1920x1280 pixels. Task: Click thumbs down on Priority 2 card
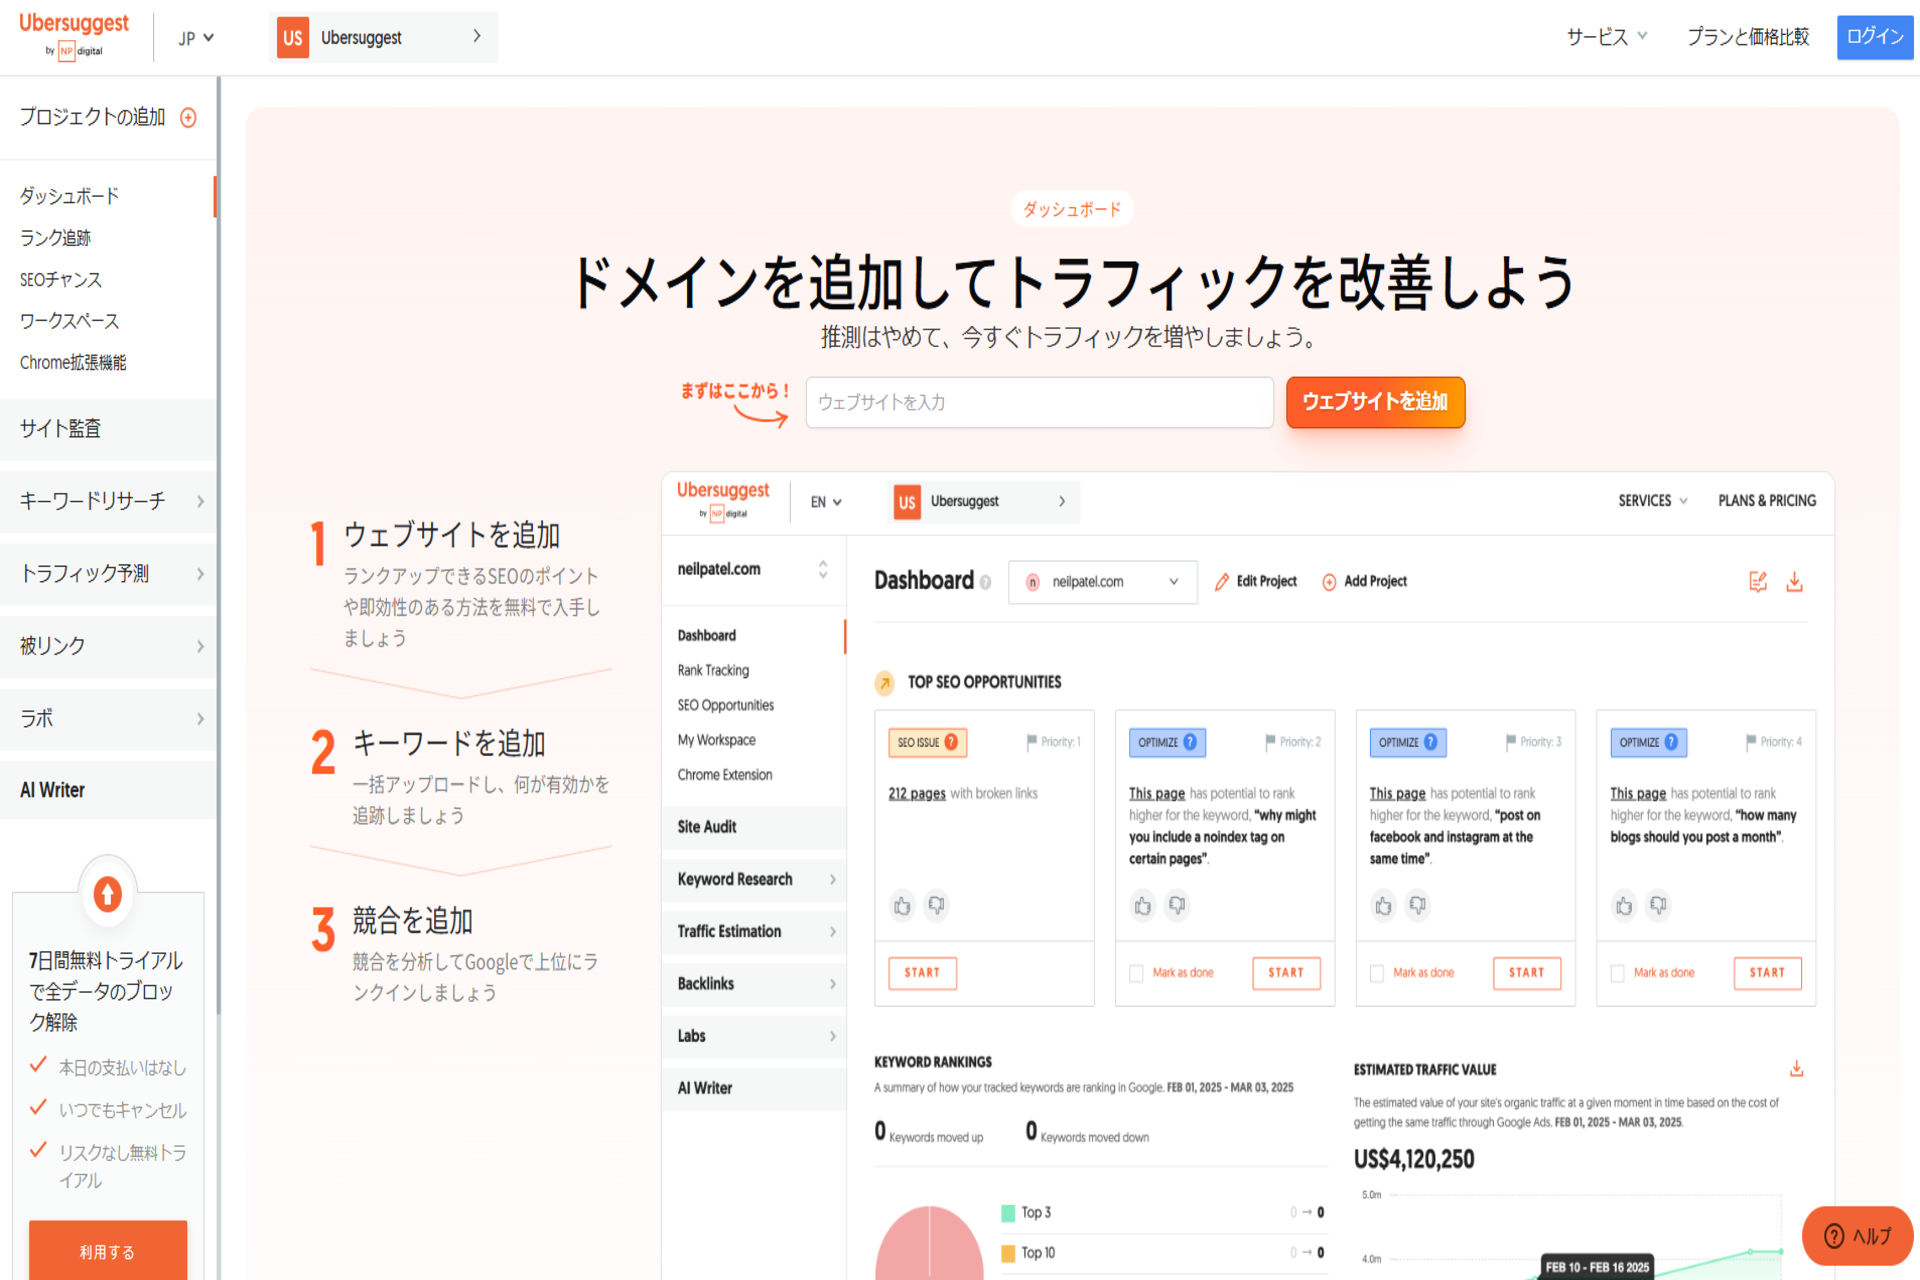click(x=1177, y=906)
